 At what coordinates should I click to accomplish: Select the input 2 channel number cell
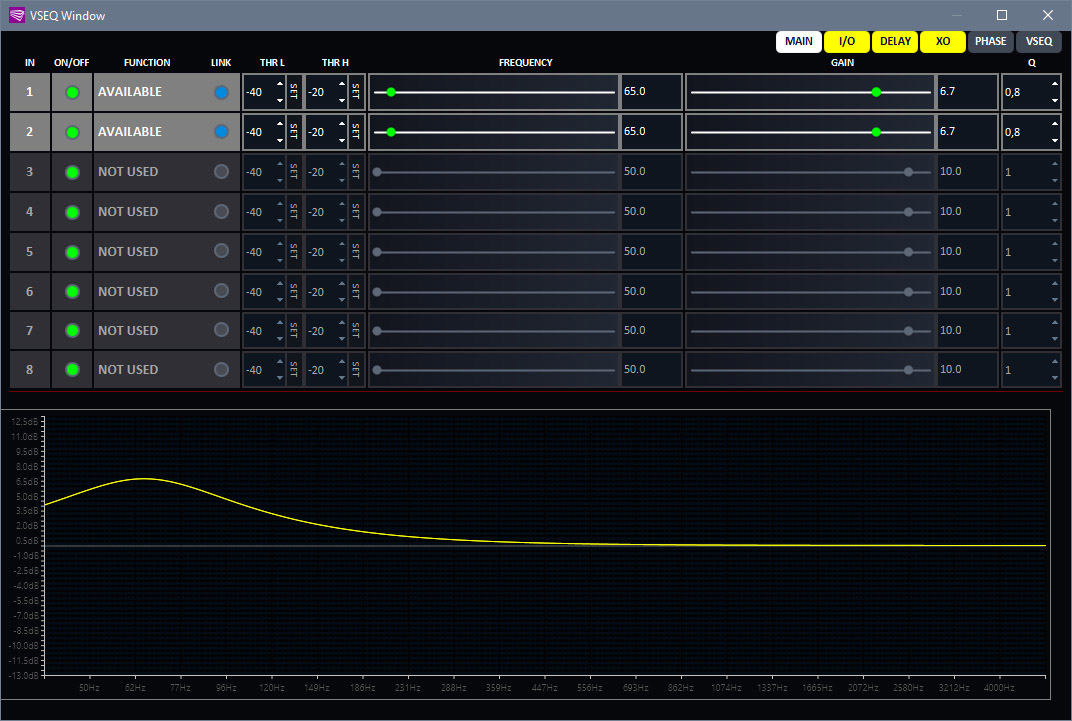tap(29, 132)
